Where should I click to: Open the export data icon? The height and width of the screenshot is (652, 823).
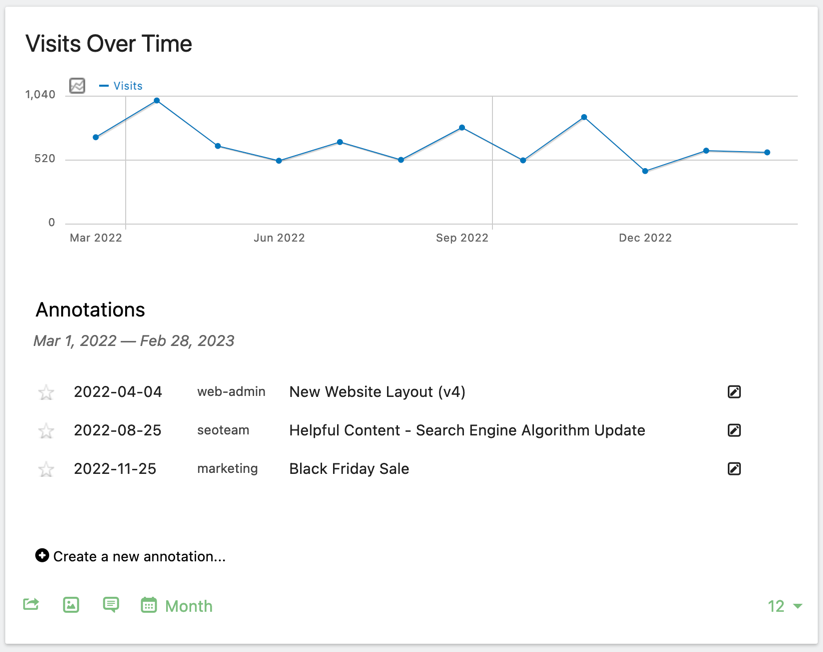click(x=31, y=605)
